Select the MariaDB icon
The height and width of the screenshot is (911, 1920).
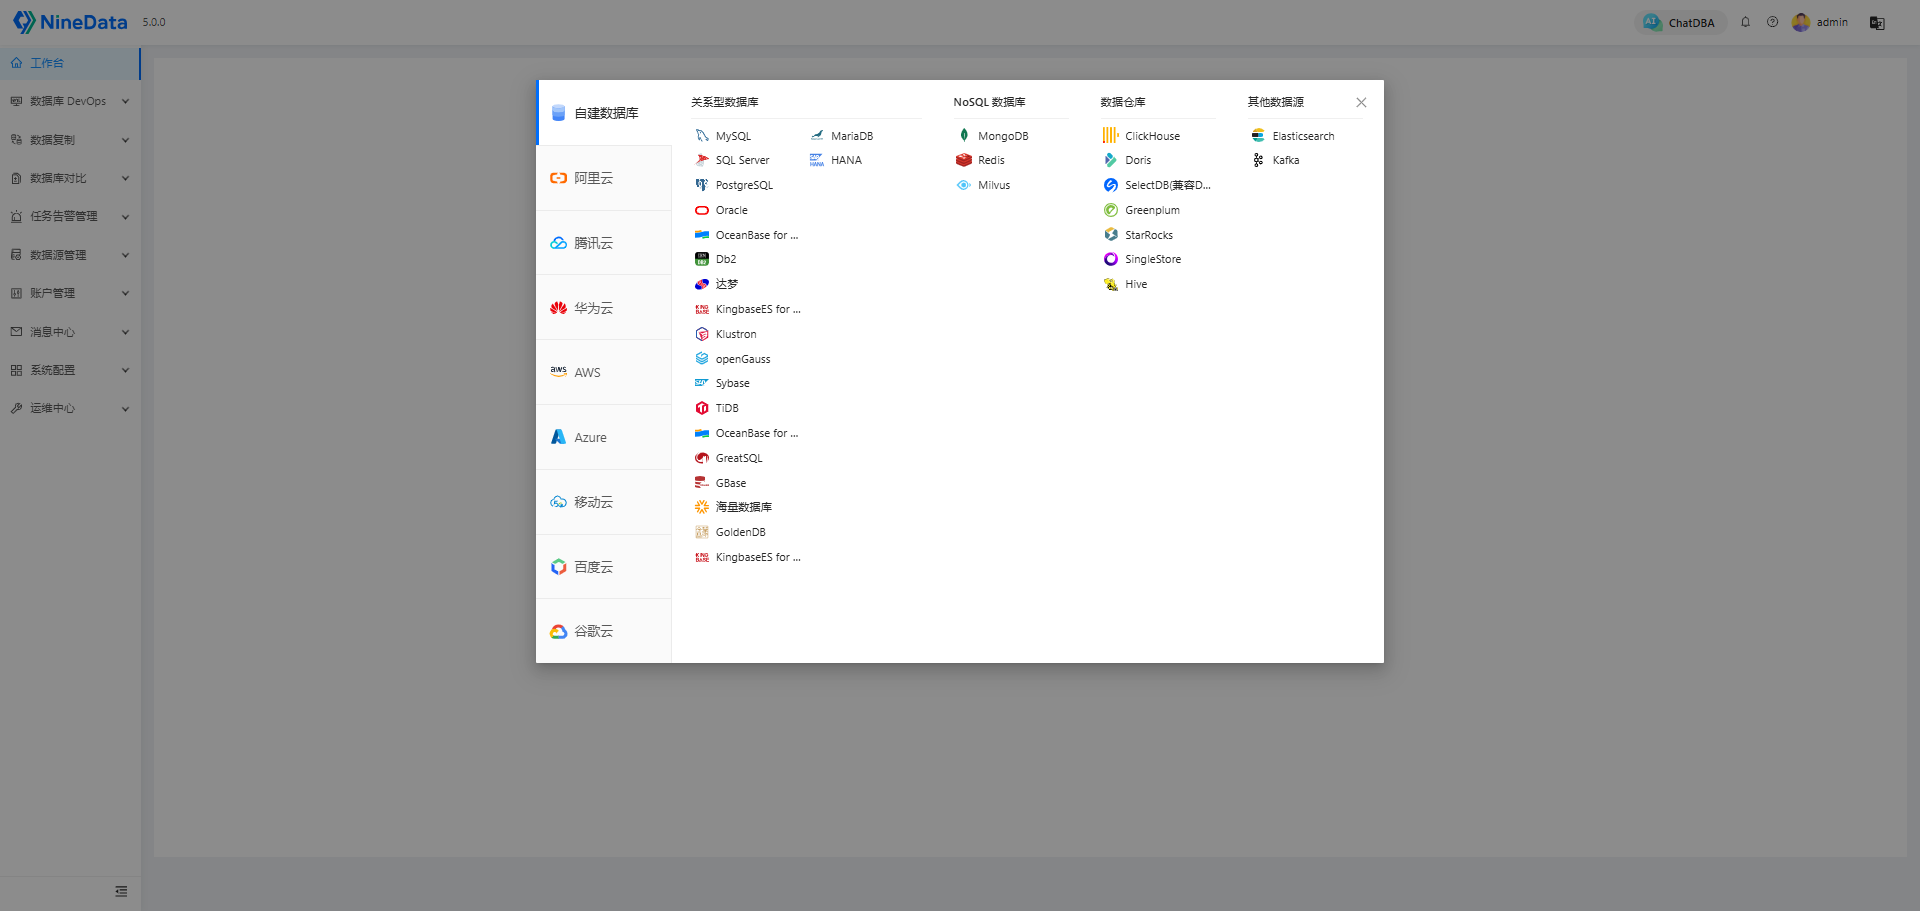[817, 136]
